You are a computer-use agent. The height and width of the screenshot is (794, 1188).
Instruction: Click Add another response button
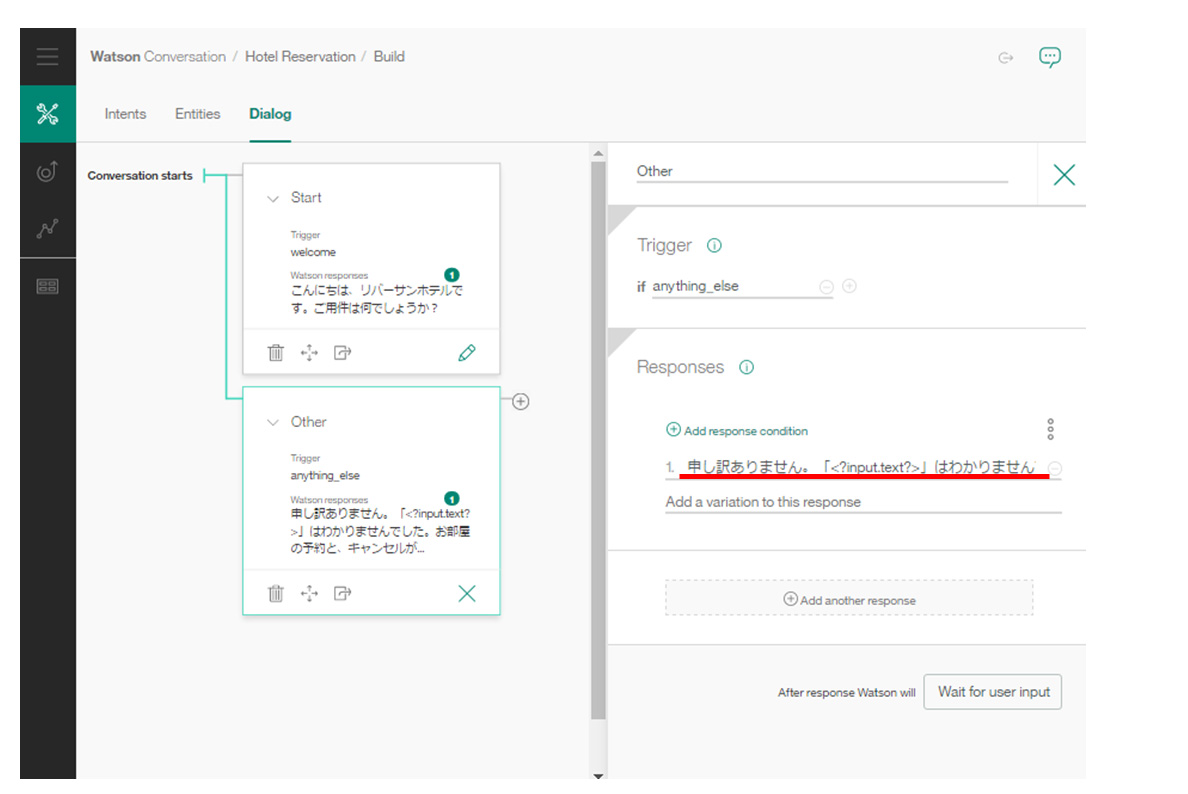point(849,599)
